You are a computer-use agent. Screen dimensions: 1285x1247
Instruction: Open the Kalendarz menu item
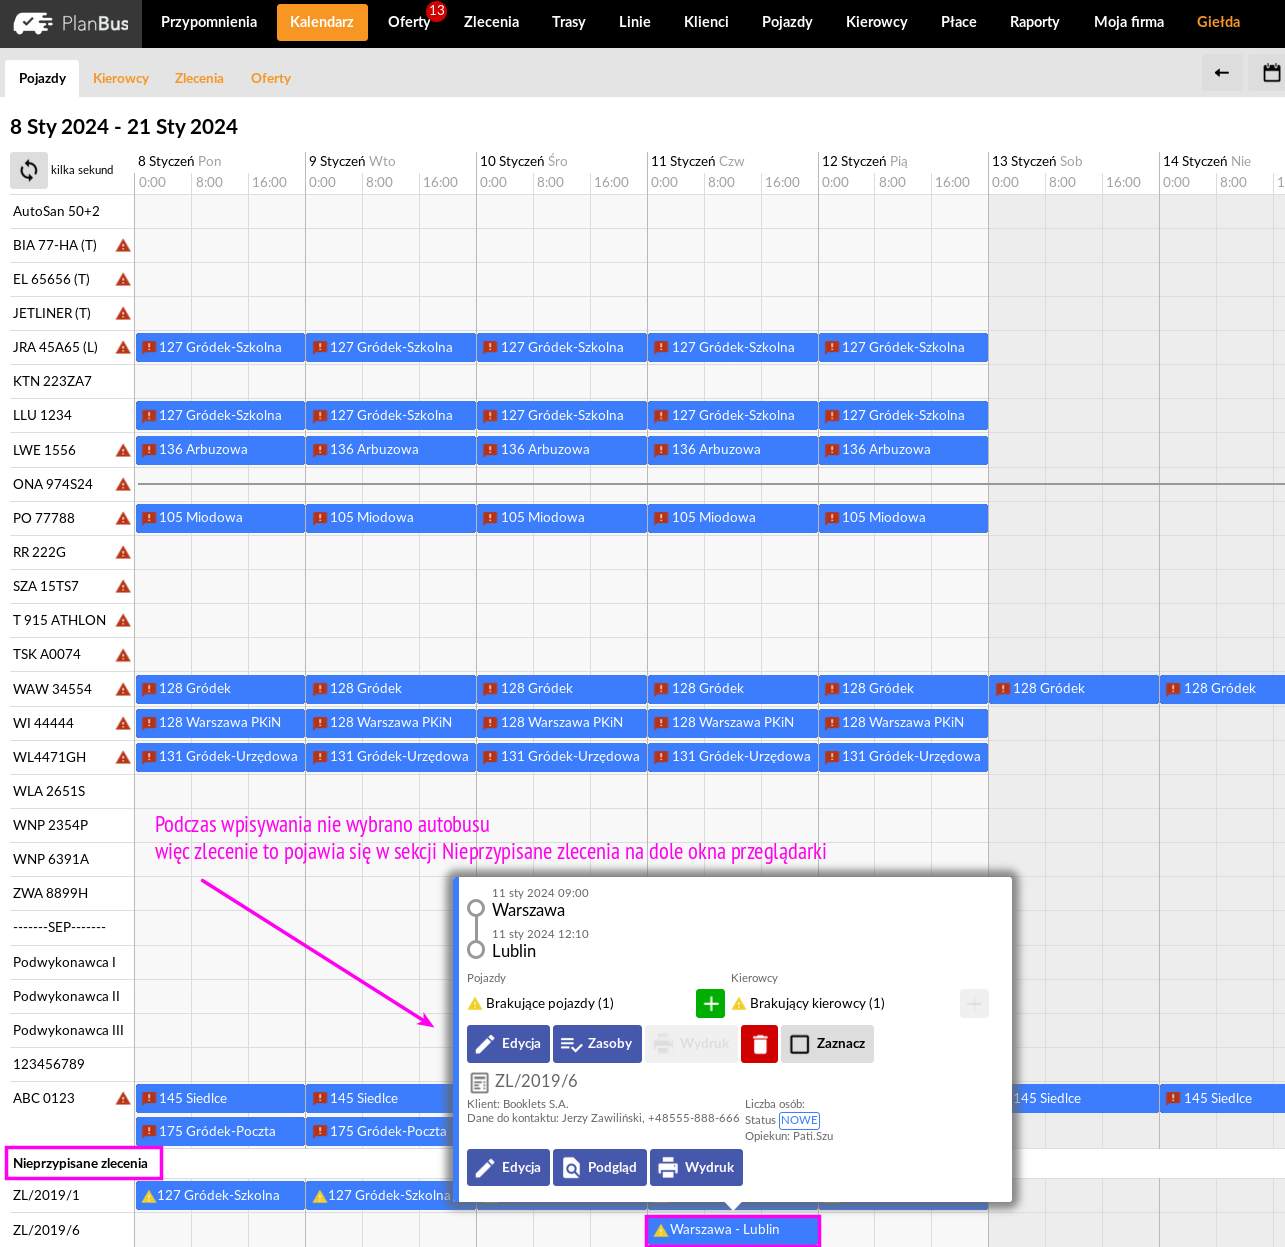(322, 22)
